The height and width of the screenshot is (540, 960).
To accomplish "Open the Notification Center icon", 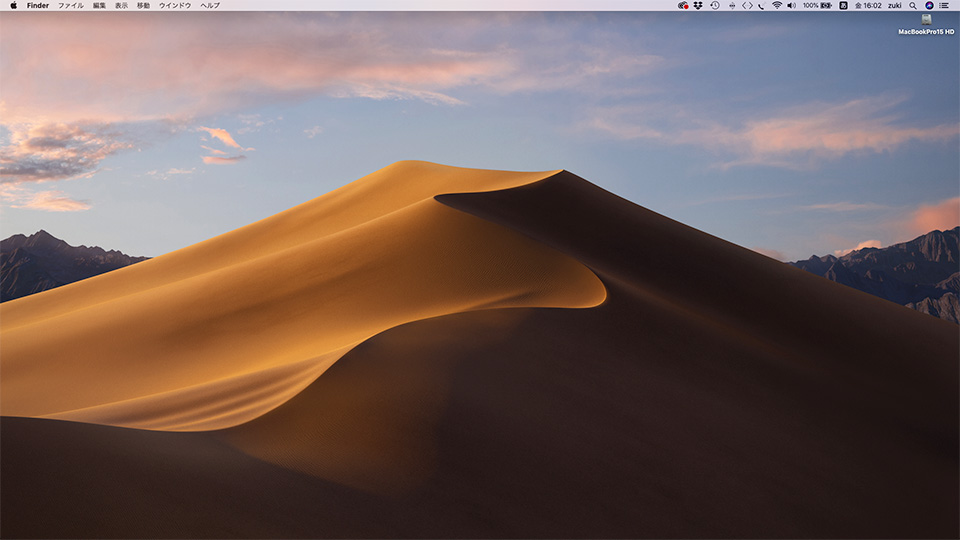I will (x=945, y=6).
